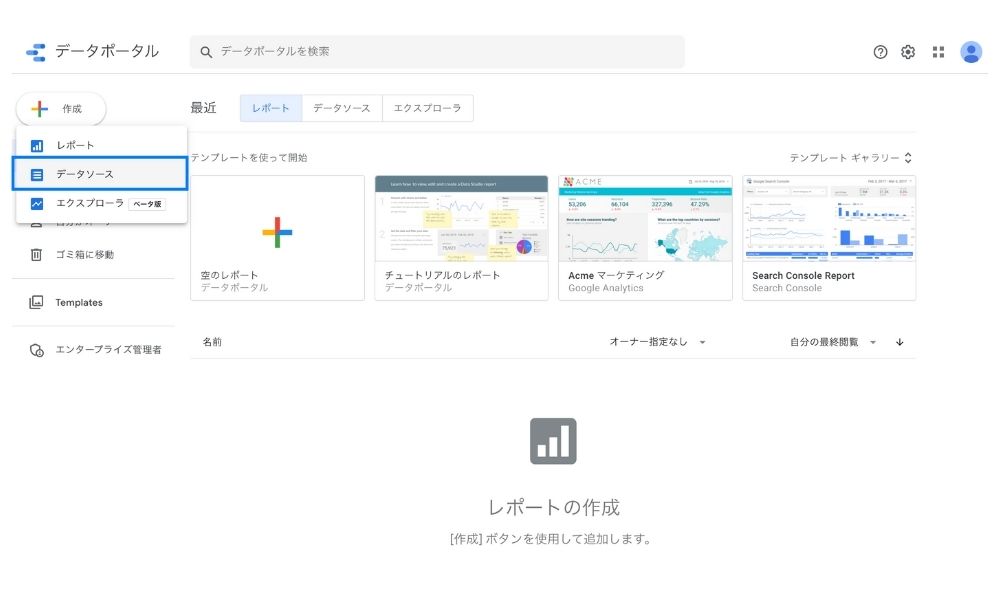Click the trash can icon in the sidebar
Screen dimensions: 1000x600
(36, 255)
